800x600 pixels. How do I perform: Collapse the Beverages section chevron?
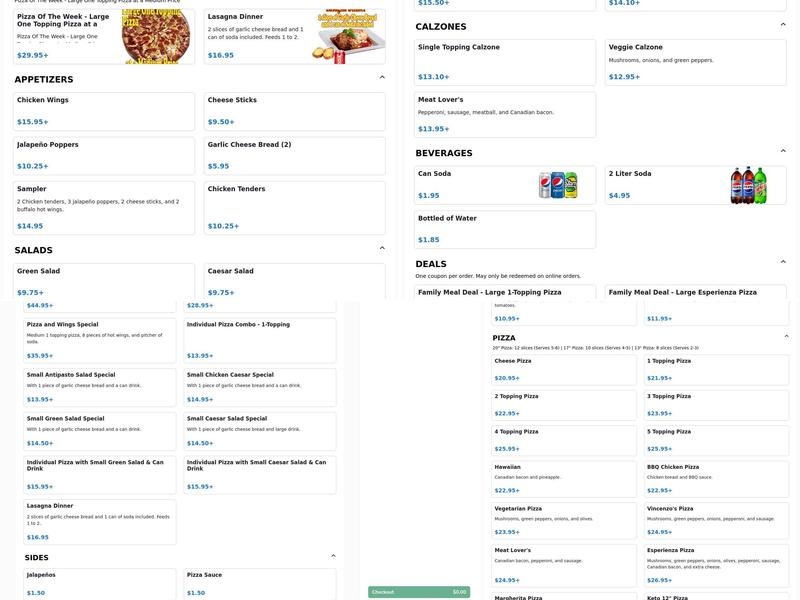point(783,151)
